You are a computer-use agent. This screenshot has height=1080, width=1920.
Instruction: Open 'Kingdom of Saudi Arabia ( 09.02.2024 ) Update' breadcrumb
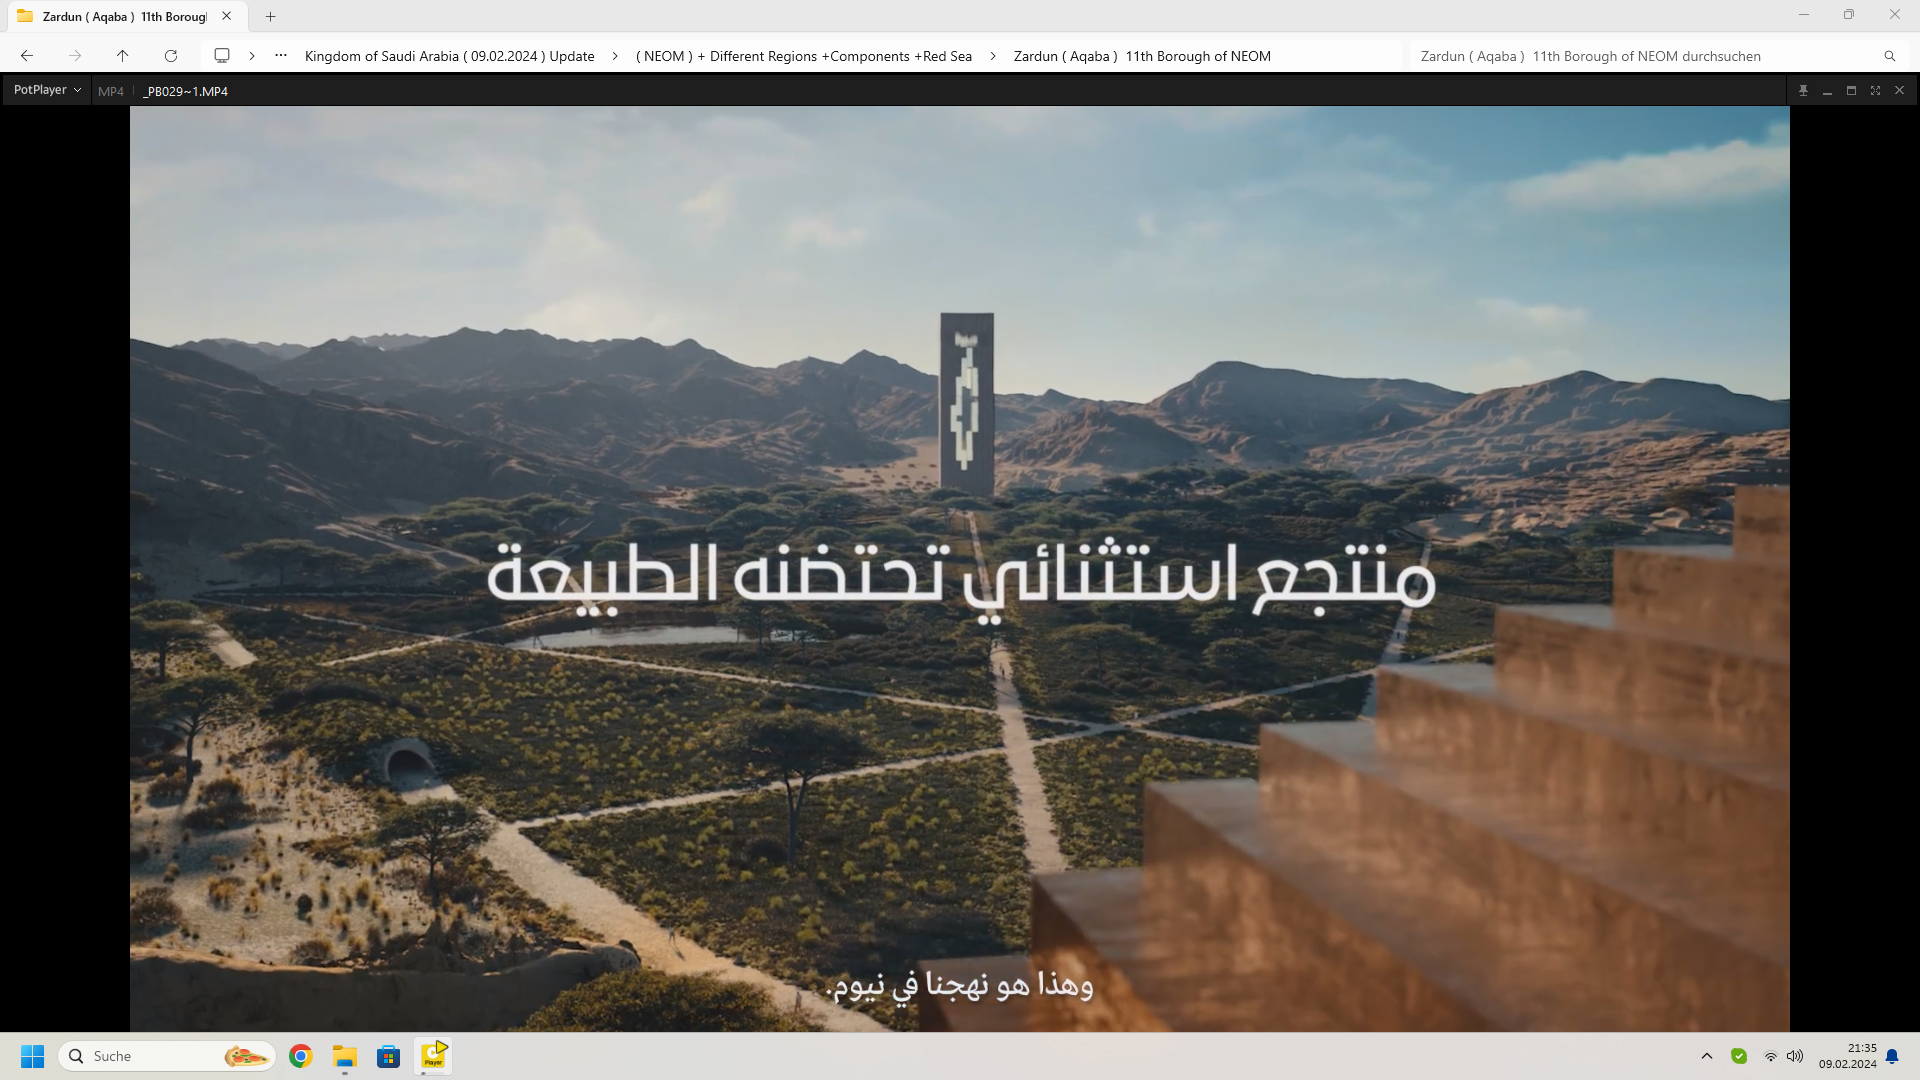pos(450,56)
